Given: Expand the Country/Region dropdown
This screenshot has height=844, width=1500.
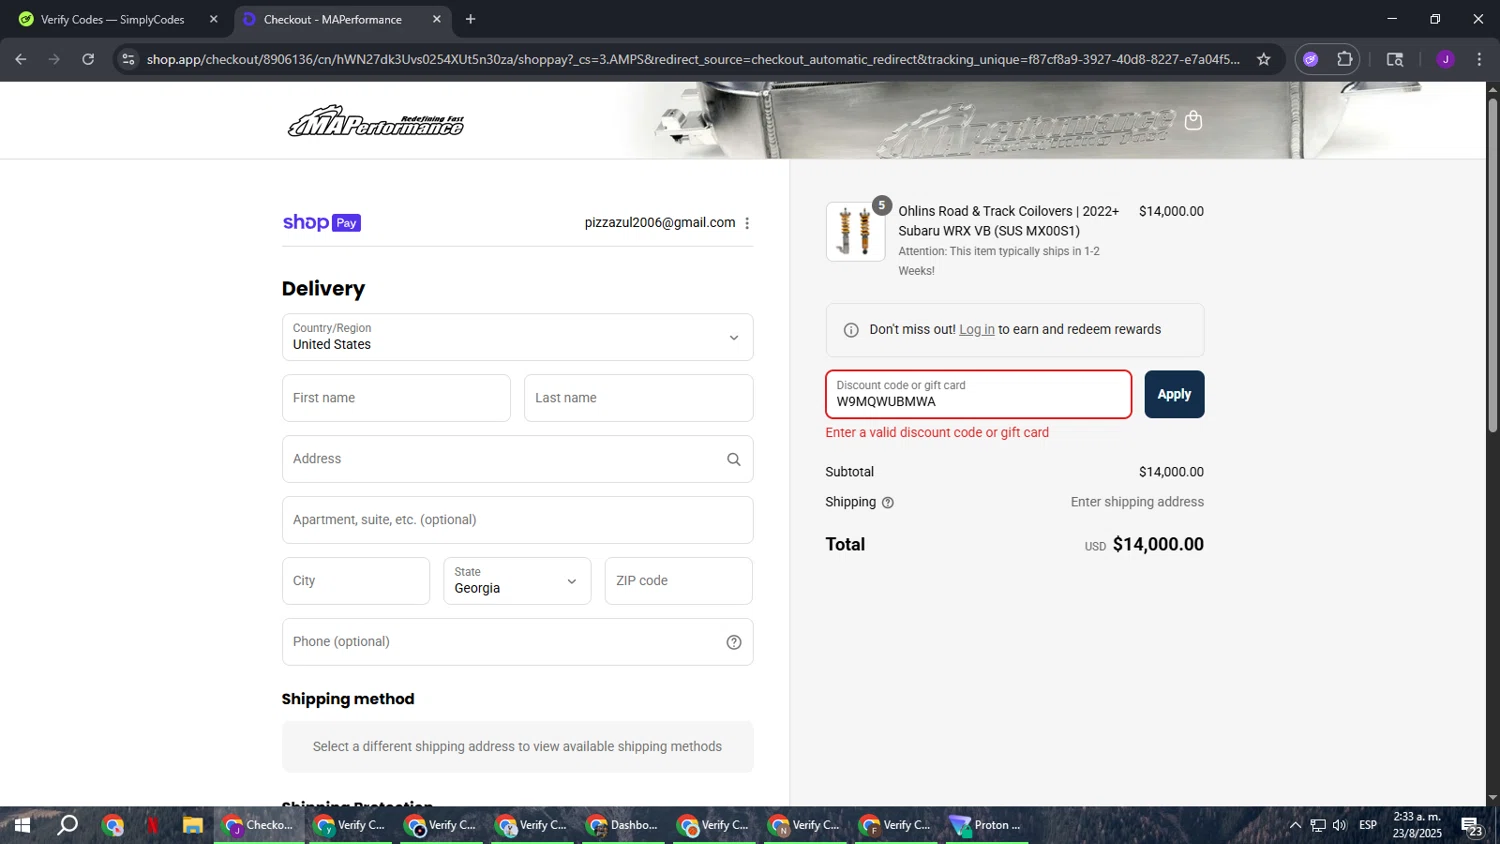Looking at the screenshot, I should 517,337.
